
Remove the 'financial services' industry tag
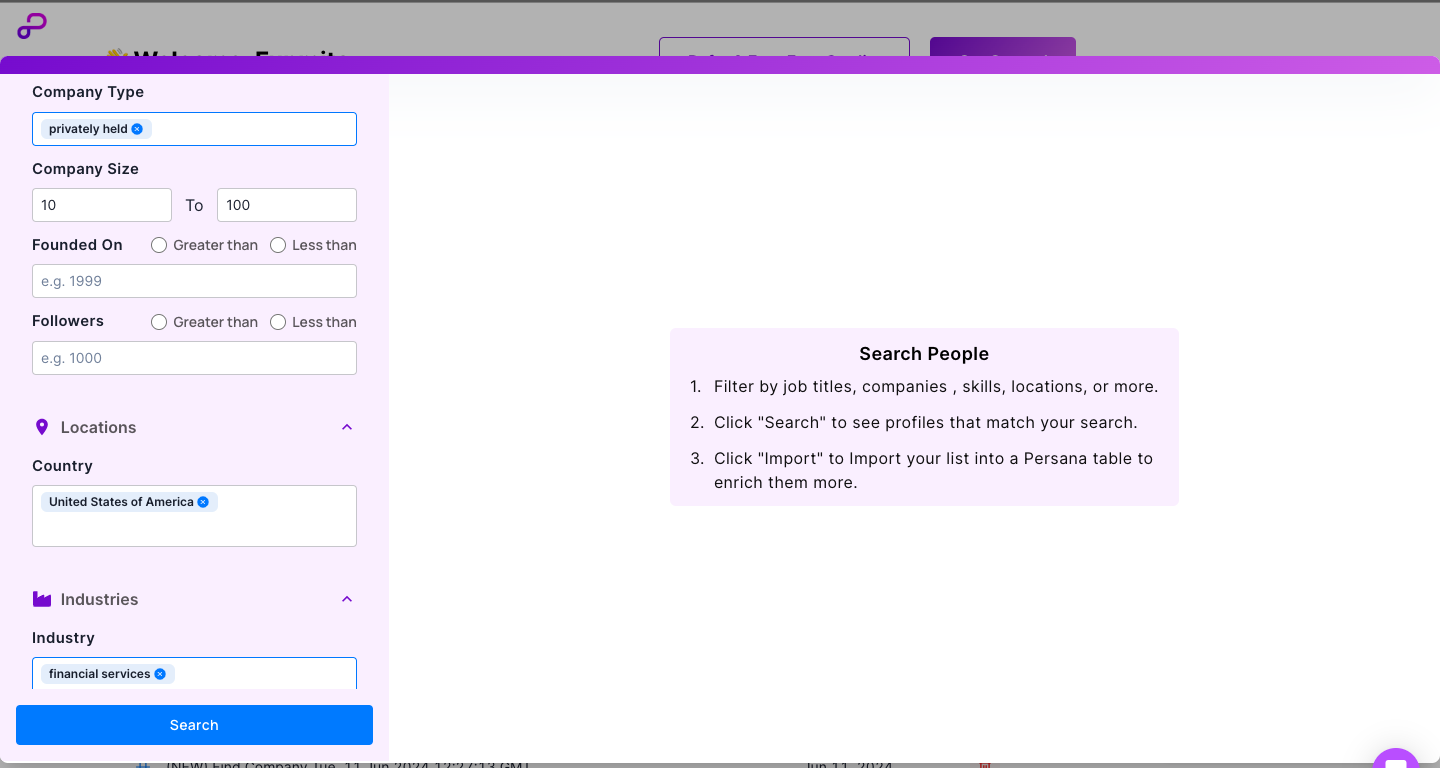point(160,674)
